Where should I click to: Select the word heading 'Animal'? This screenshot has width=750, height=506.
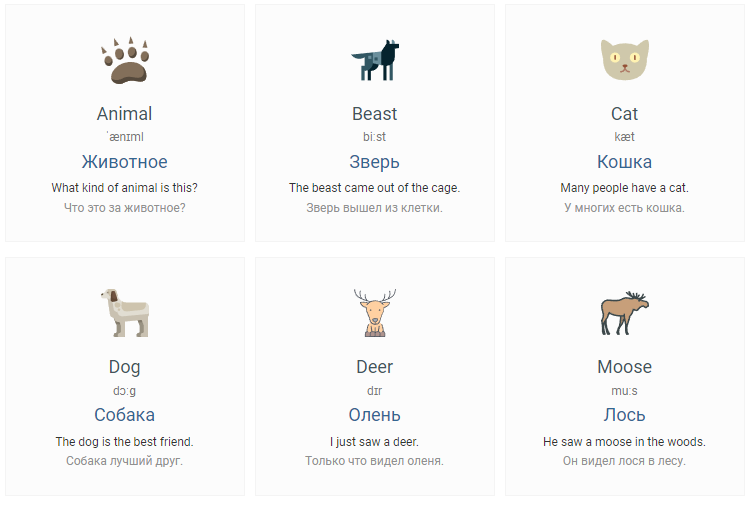click(x=124, y=114)
